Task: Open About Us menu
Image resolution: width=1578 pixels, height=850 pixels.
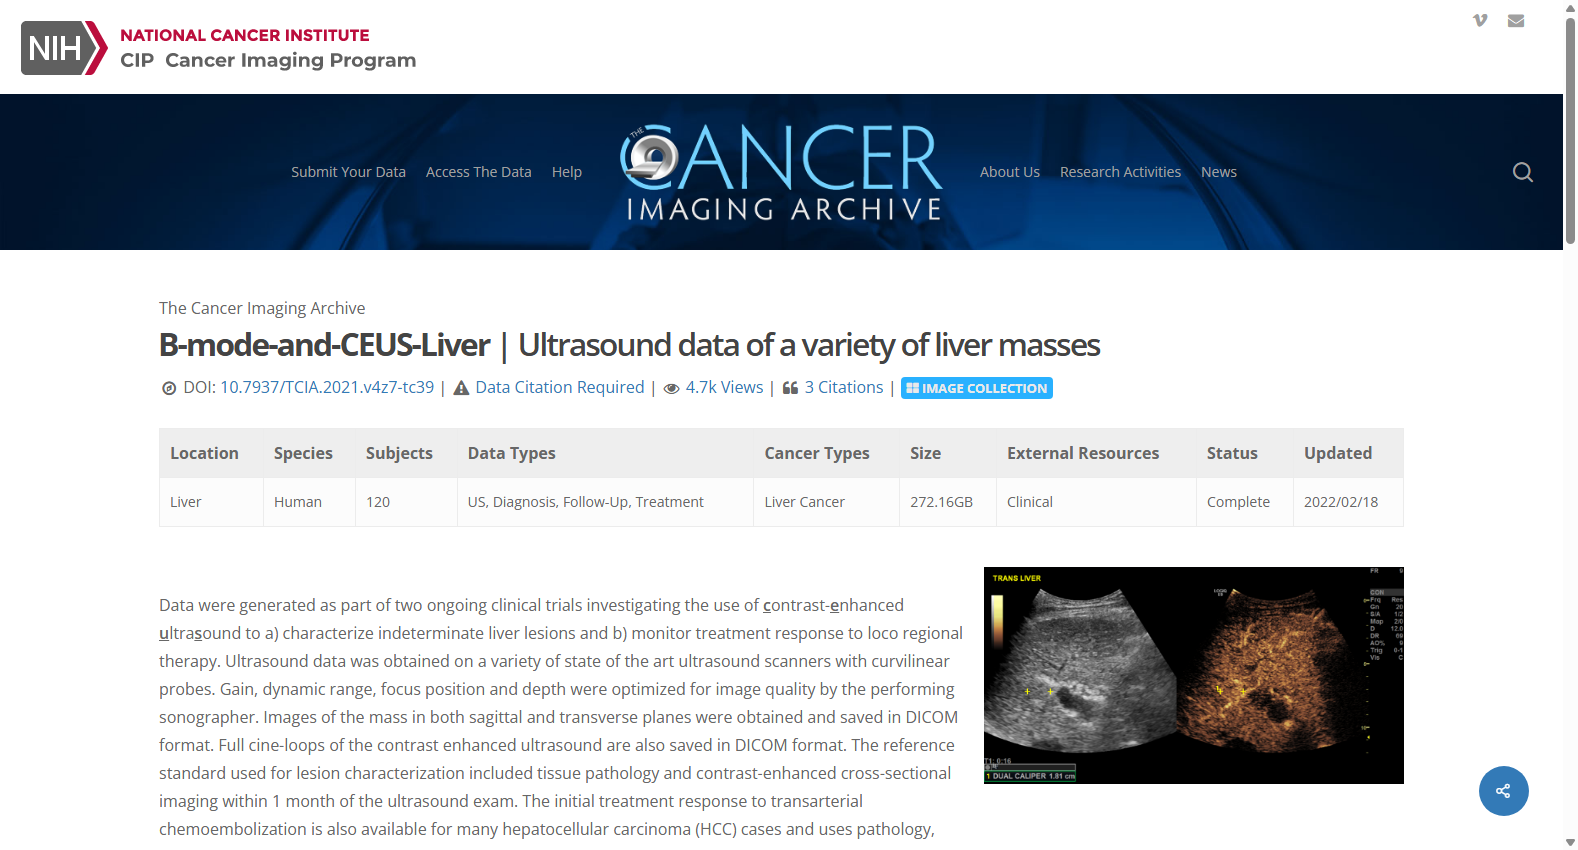Action: [x=1010, y=172]
